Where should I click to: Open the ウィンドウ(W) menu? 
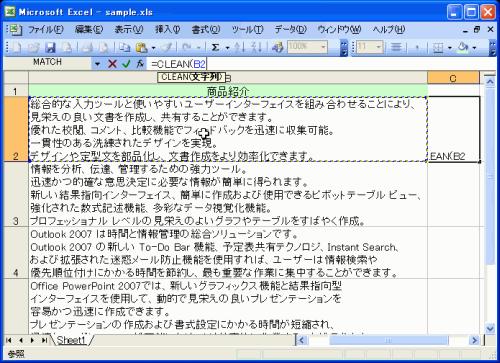tap(339, 30)
